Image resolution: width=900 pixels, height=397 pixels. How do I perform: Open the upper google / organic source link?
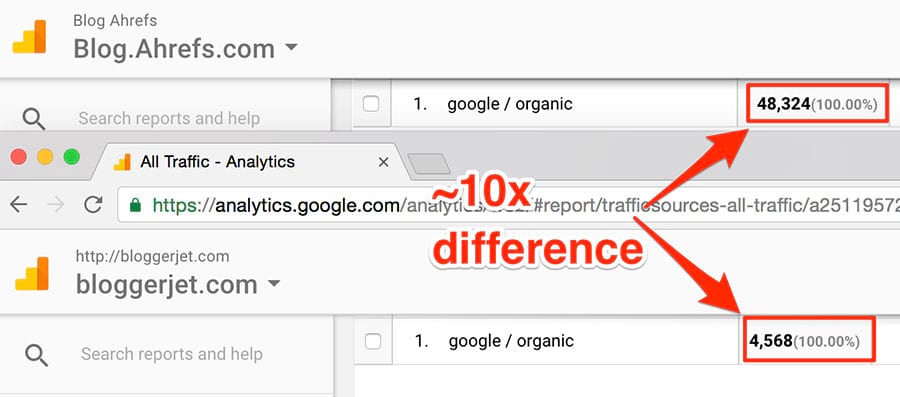(510, 104)
